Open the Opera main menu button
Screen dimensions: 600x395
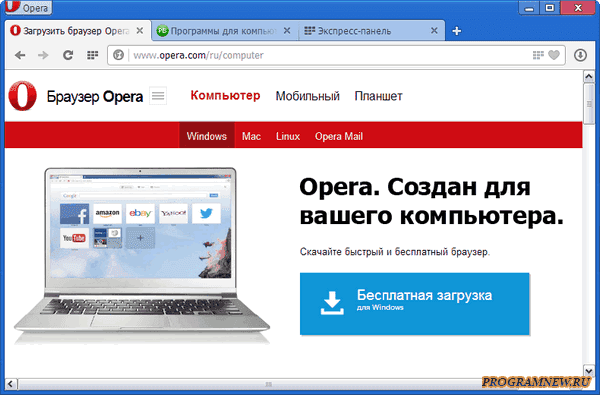(x=28, y=7)
